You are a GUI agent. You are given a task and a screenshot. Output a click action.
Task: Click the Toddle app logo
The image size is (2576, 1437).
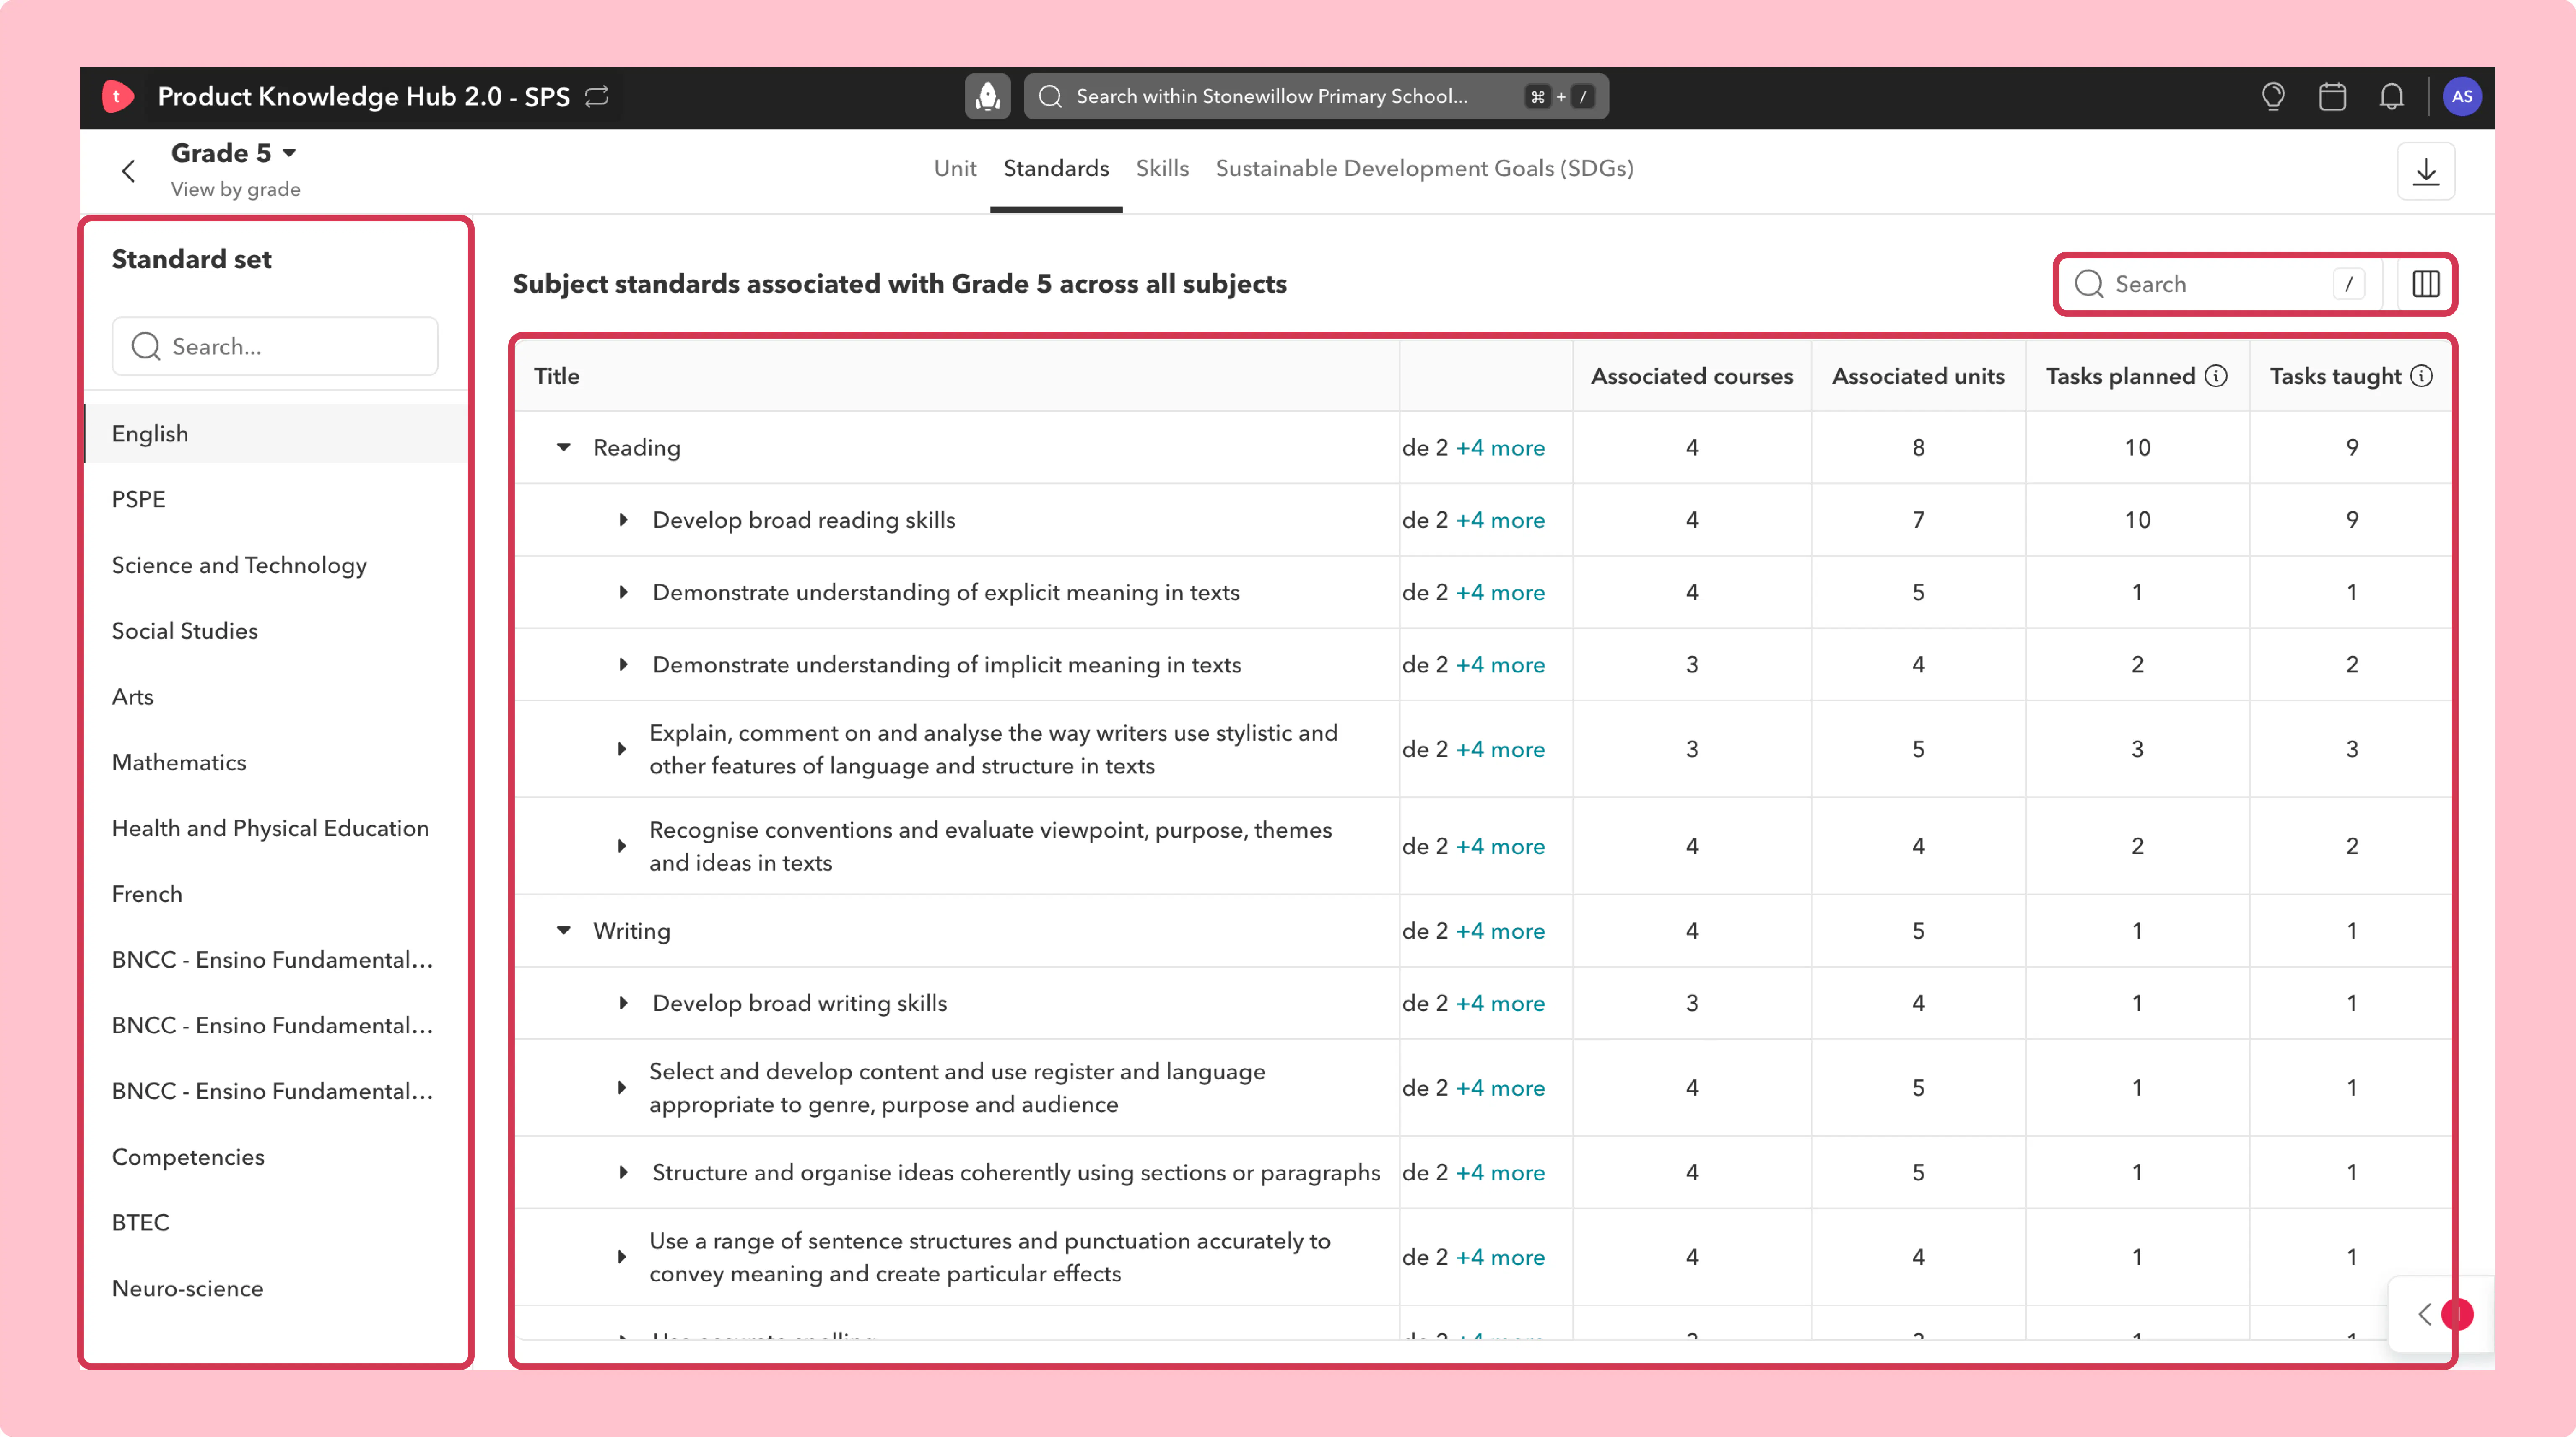(x=117, y=96)
